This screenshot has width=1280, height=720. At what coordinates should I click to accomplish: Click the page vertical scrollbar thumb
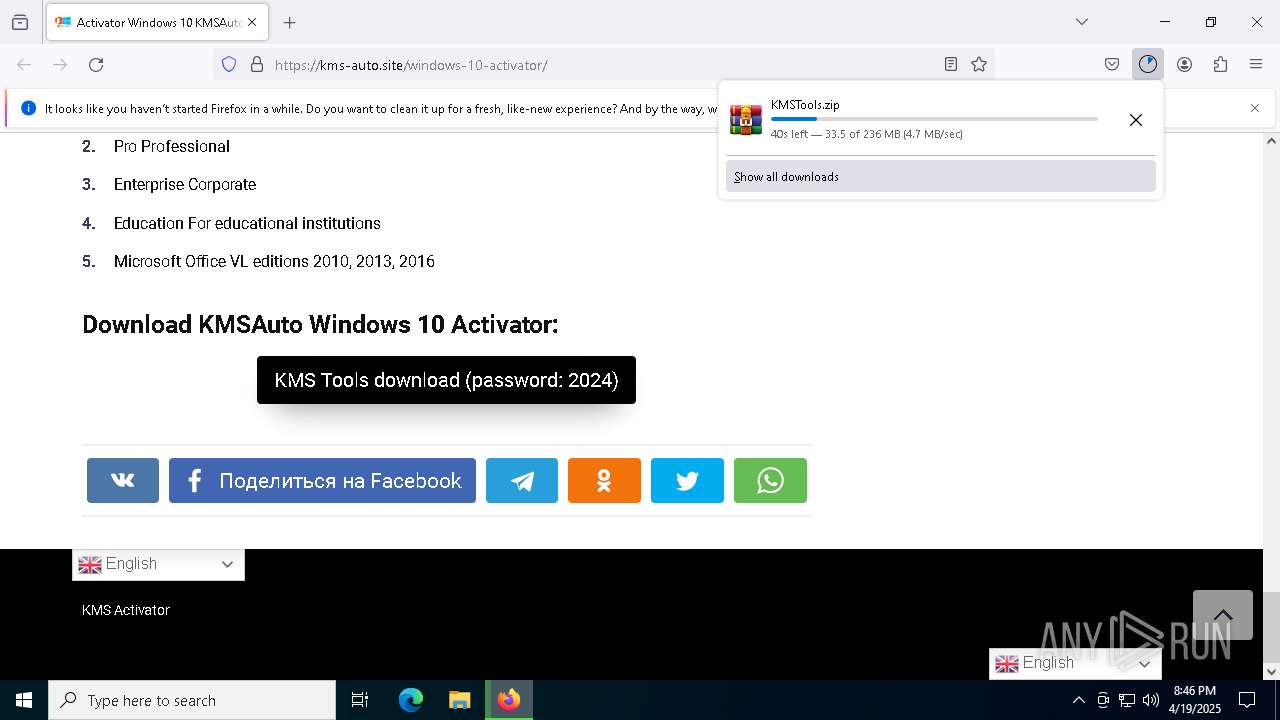pyautogui.click(x=1271, y=625)
